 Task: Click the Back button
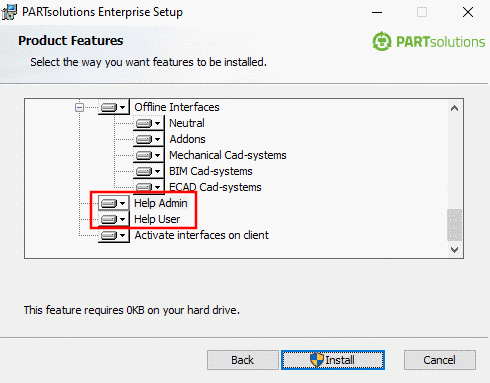point(243,360)
